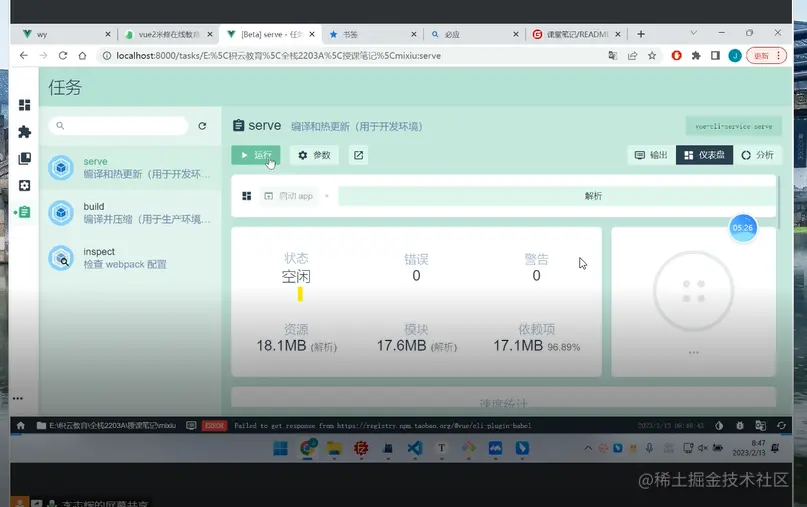Screen dimensions: 807x507
Task: Click the reset plugin API refresh icon in the status bar
Action: click(781, 425)
